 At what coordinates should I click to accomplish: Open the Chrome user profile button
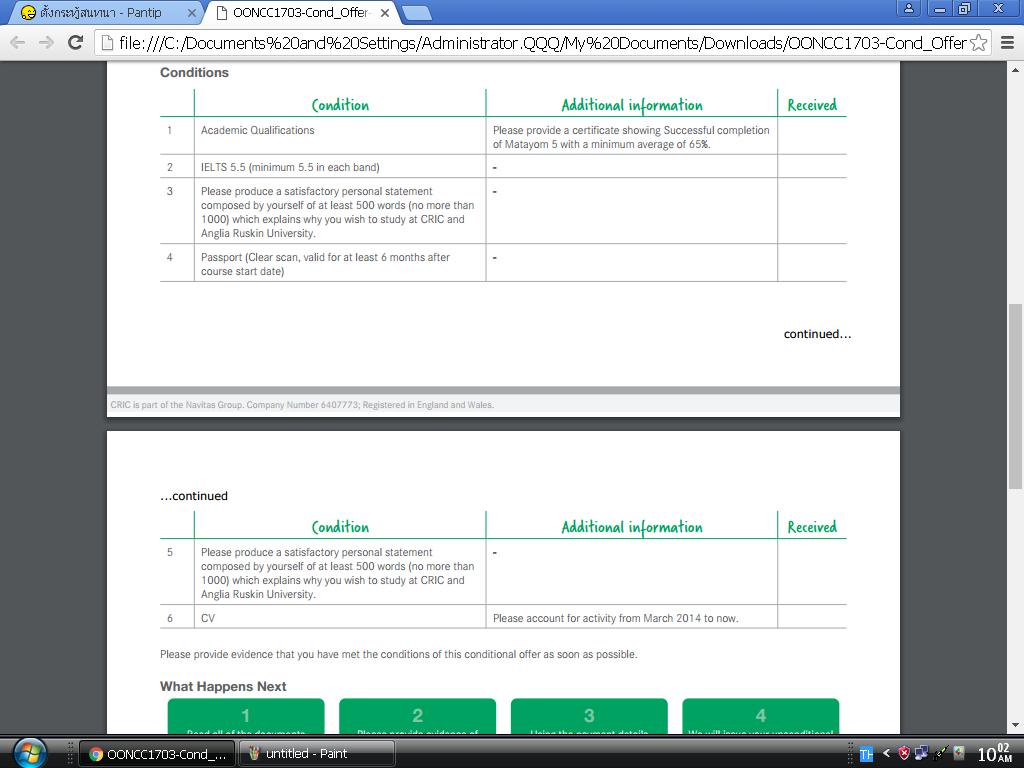(908, 8)
